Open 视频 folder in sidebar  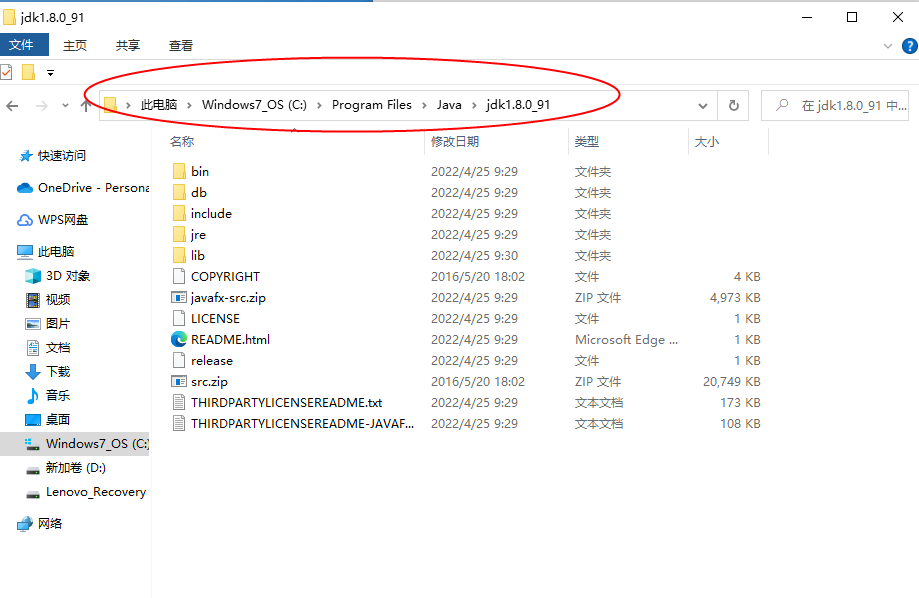click(x=48, y=300)
